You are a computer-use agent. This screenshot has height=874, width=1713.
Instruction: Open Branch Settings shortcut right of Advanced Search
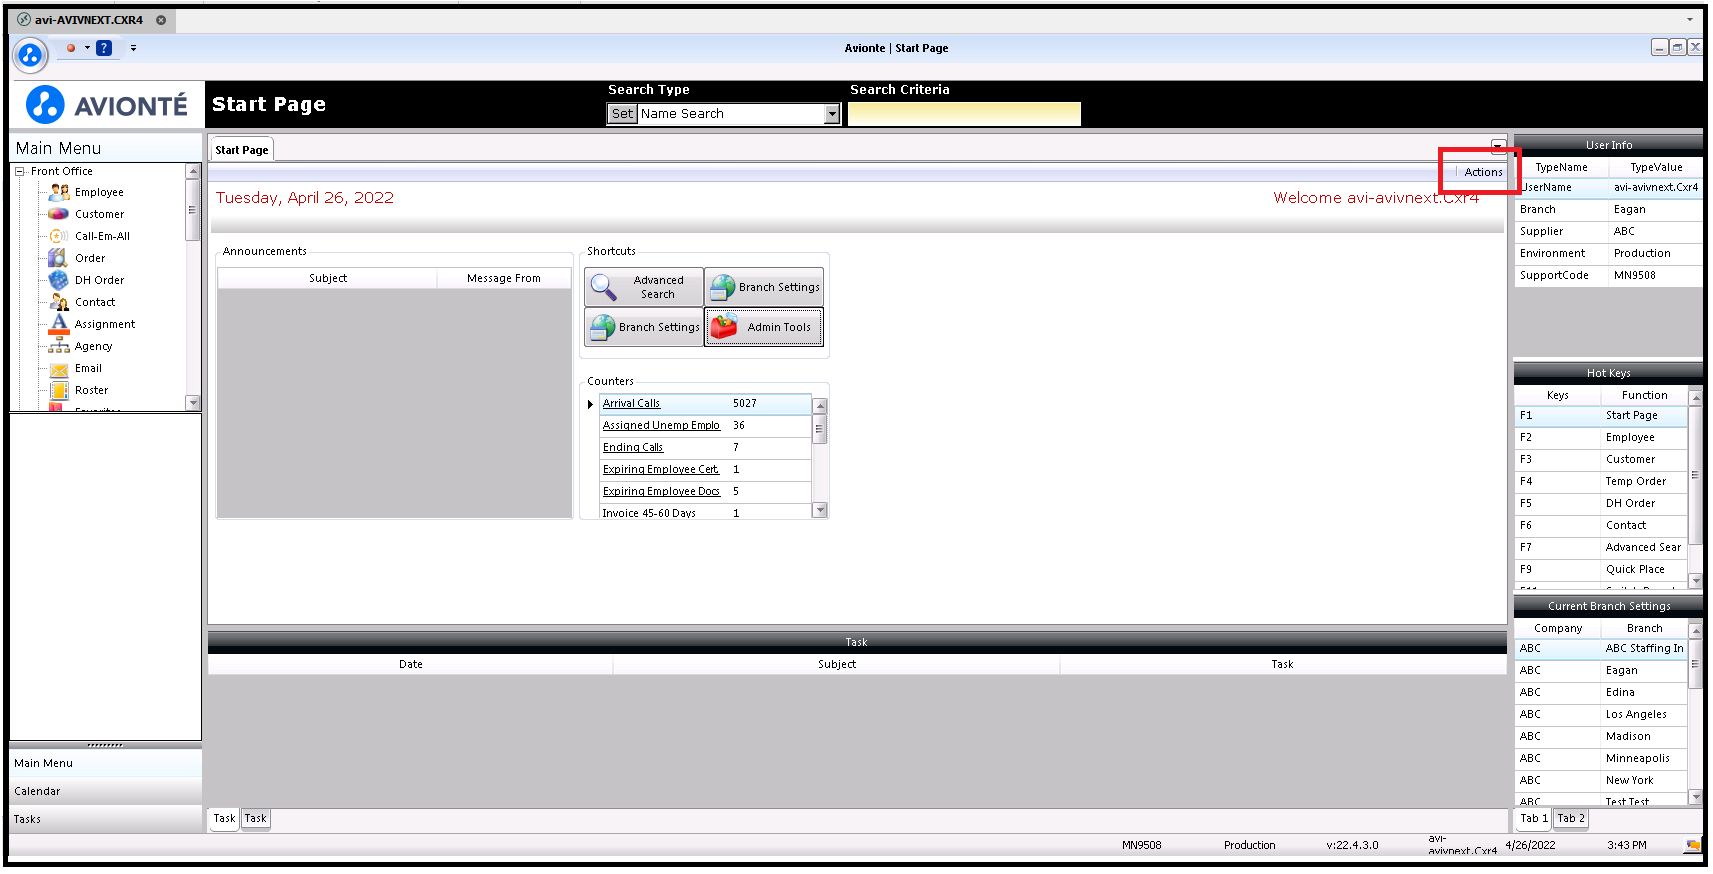coord(764,287)
